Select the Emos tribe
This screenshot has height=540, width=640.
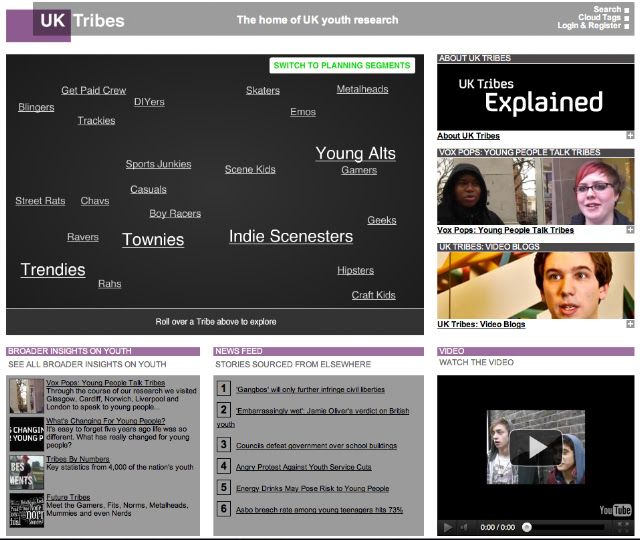(x=303, y=112)
